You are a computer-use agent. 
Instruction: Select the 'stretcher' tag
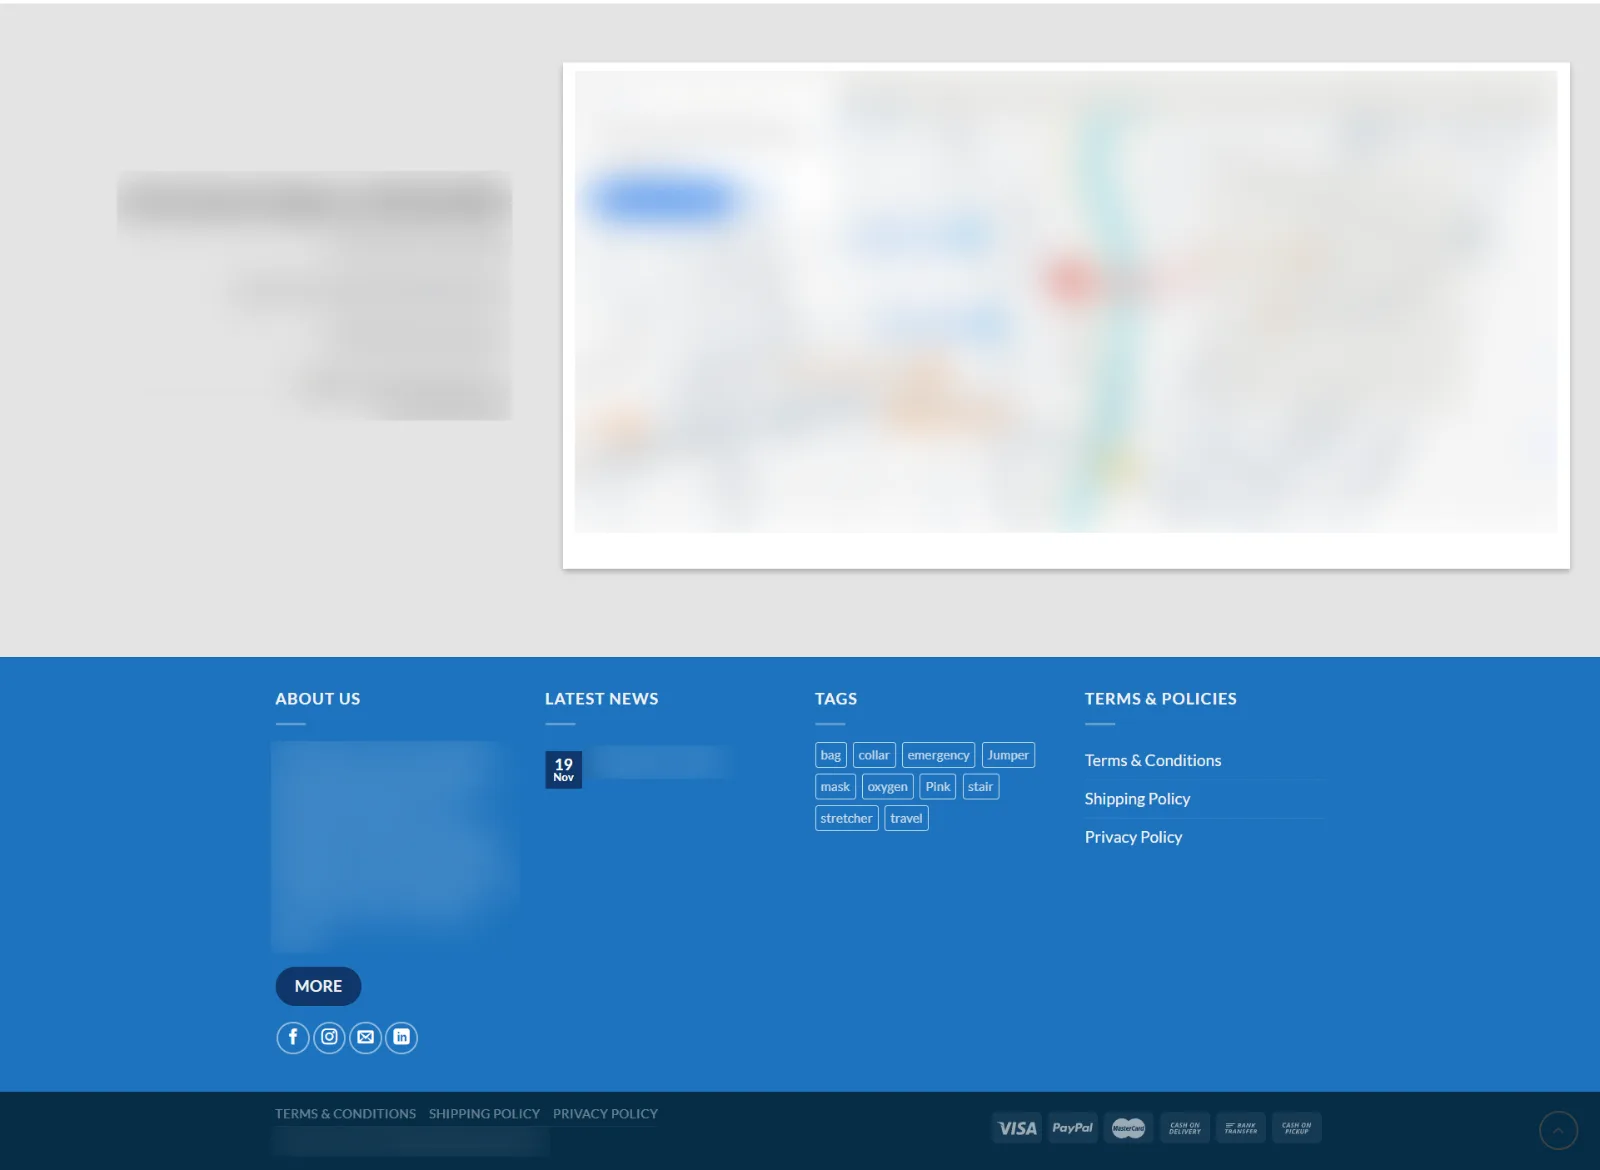coord(847,818)
